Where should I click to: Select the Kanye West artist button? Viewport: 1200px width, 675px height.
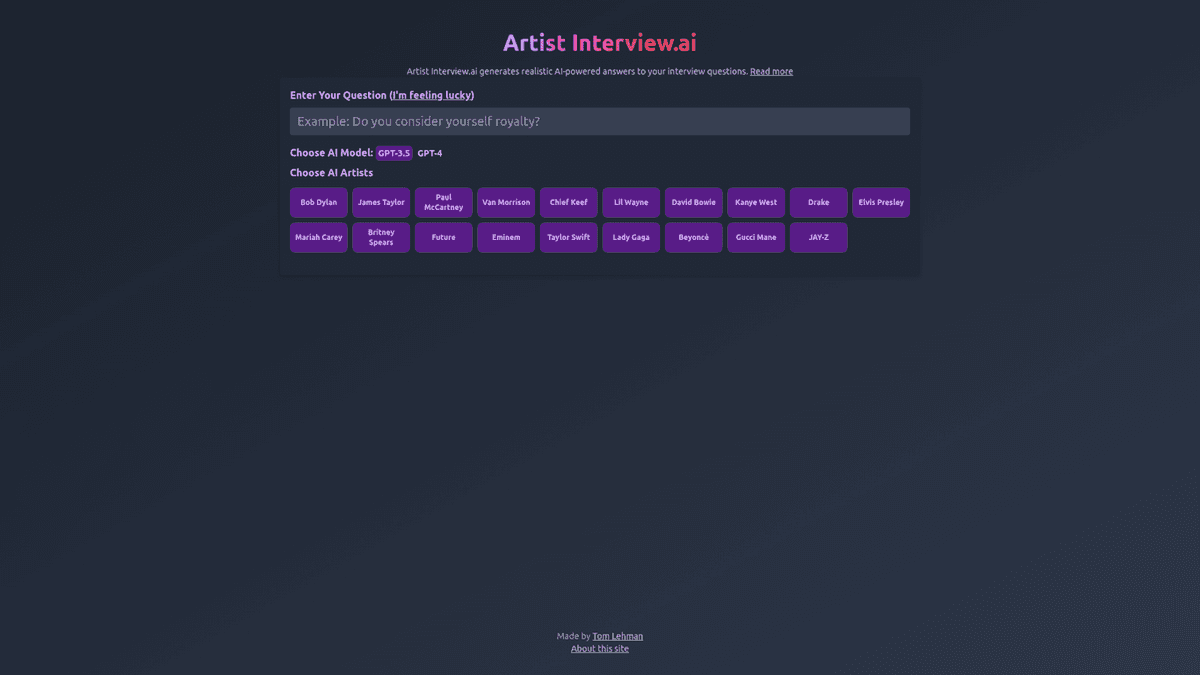tap(756, 202)
